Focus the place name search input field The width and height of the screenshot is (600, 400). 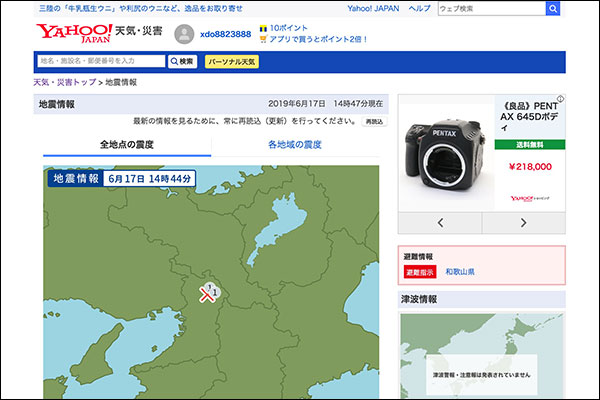tap(100, 61)
